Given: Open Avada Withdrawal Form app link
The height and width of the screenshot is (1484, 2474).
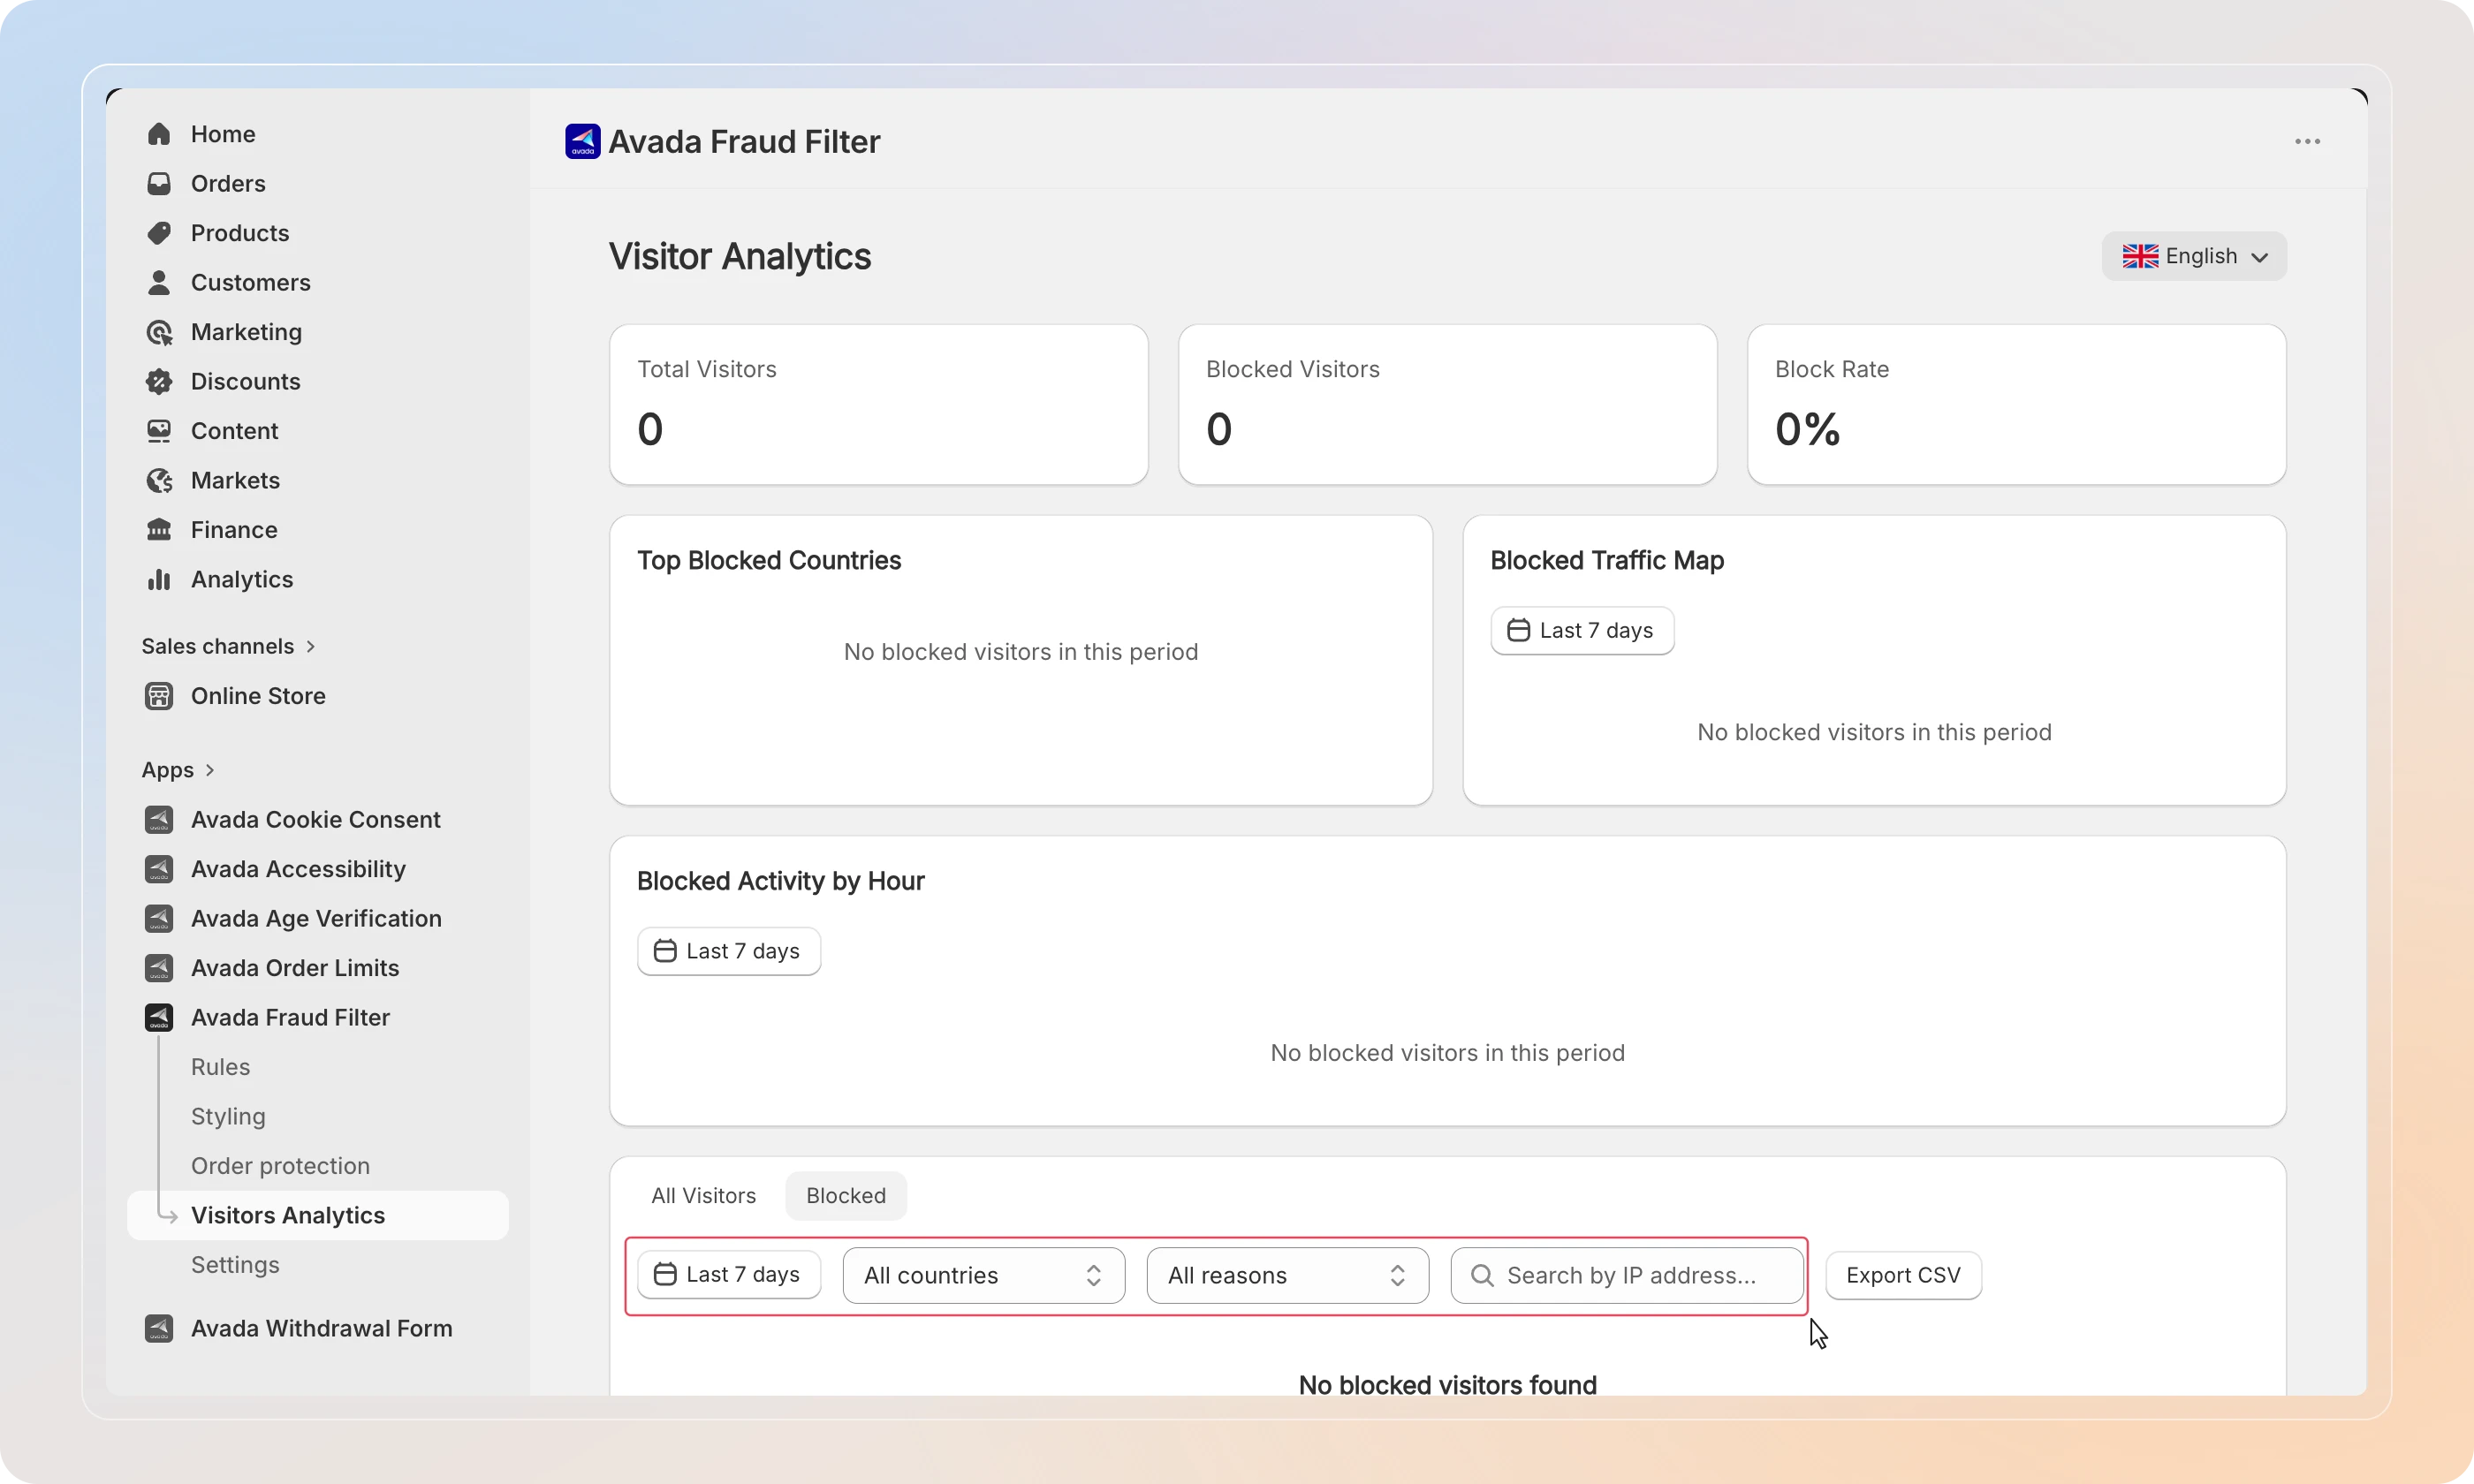Looking at the screenshot, I should pos(321,1328).
